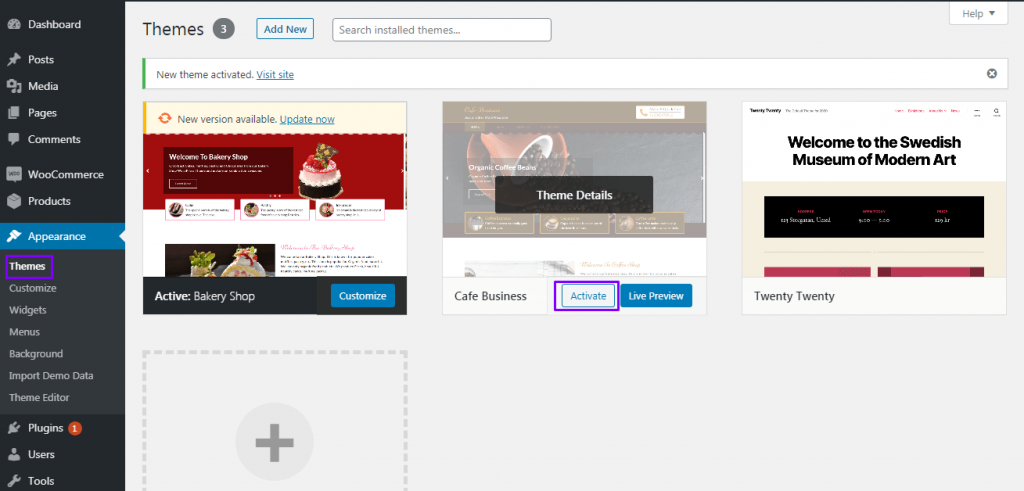
Task: Click Live Preview for Cafe Business
Action: pos(656,296)
